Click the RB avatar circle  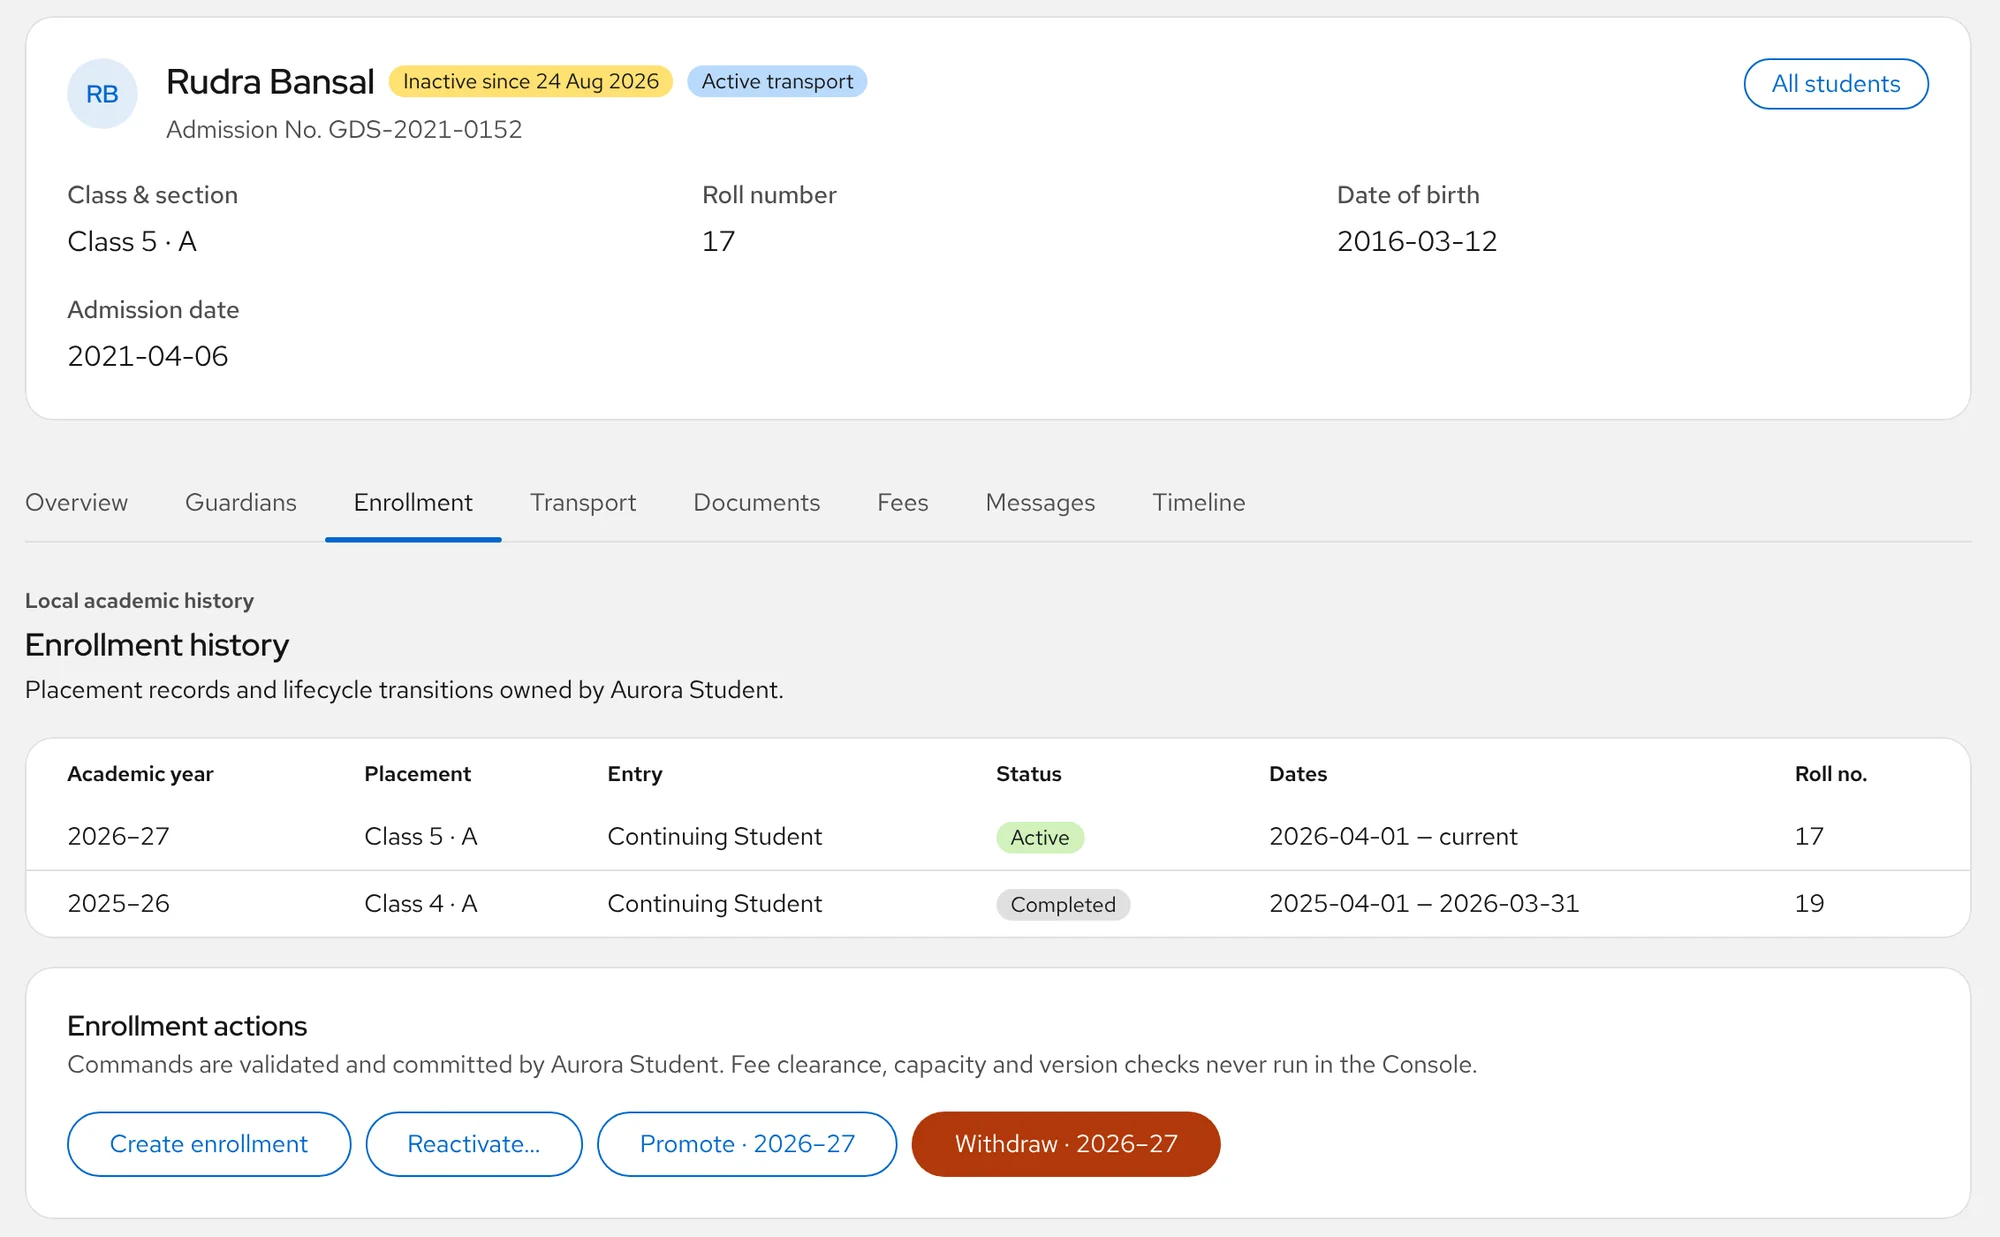pos(102,94)
